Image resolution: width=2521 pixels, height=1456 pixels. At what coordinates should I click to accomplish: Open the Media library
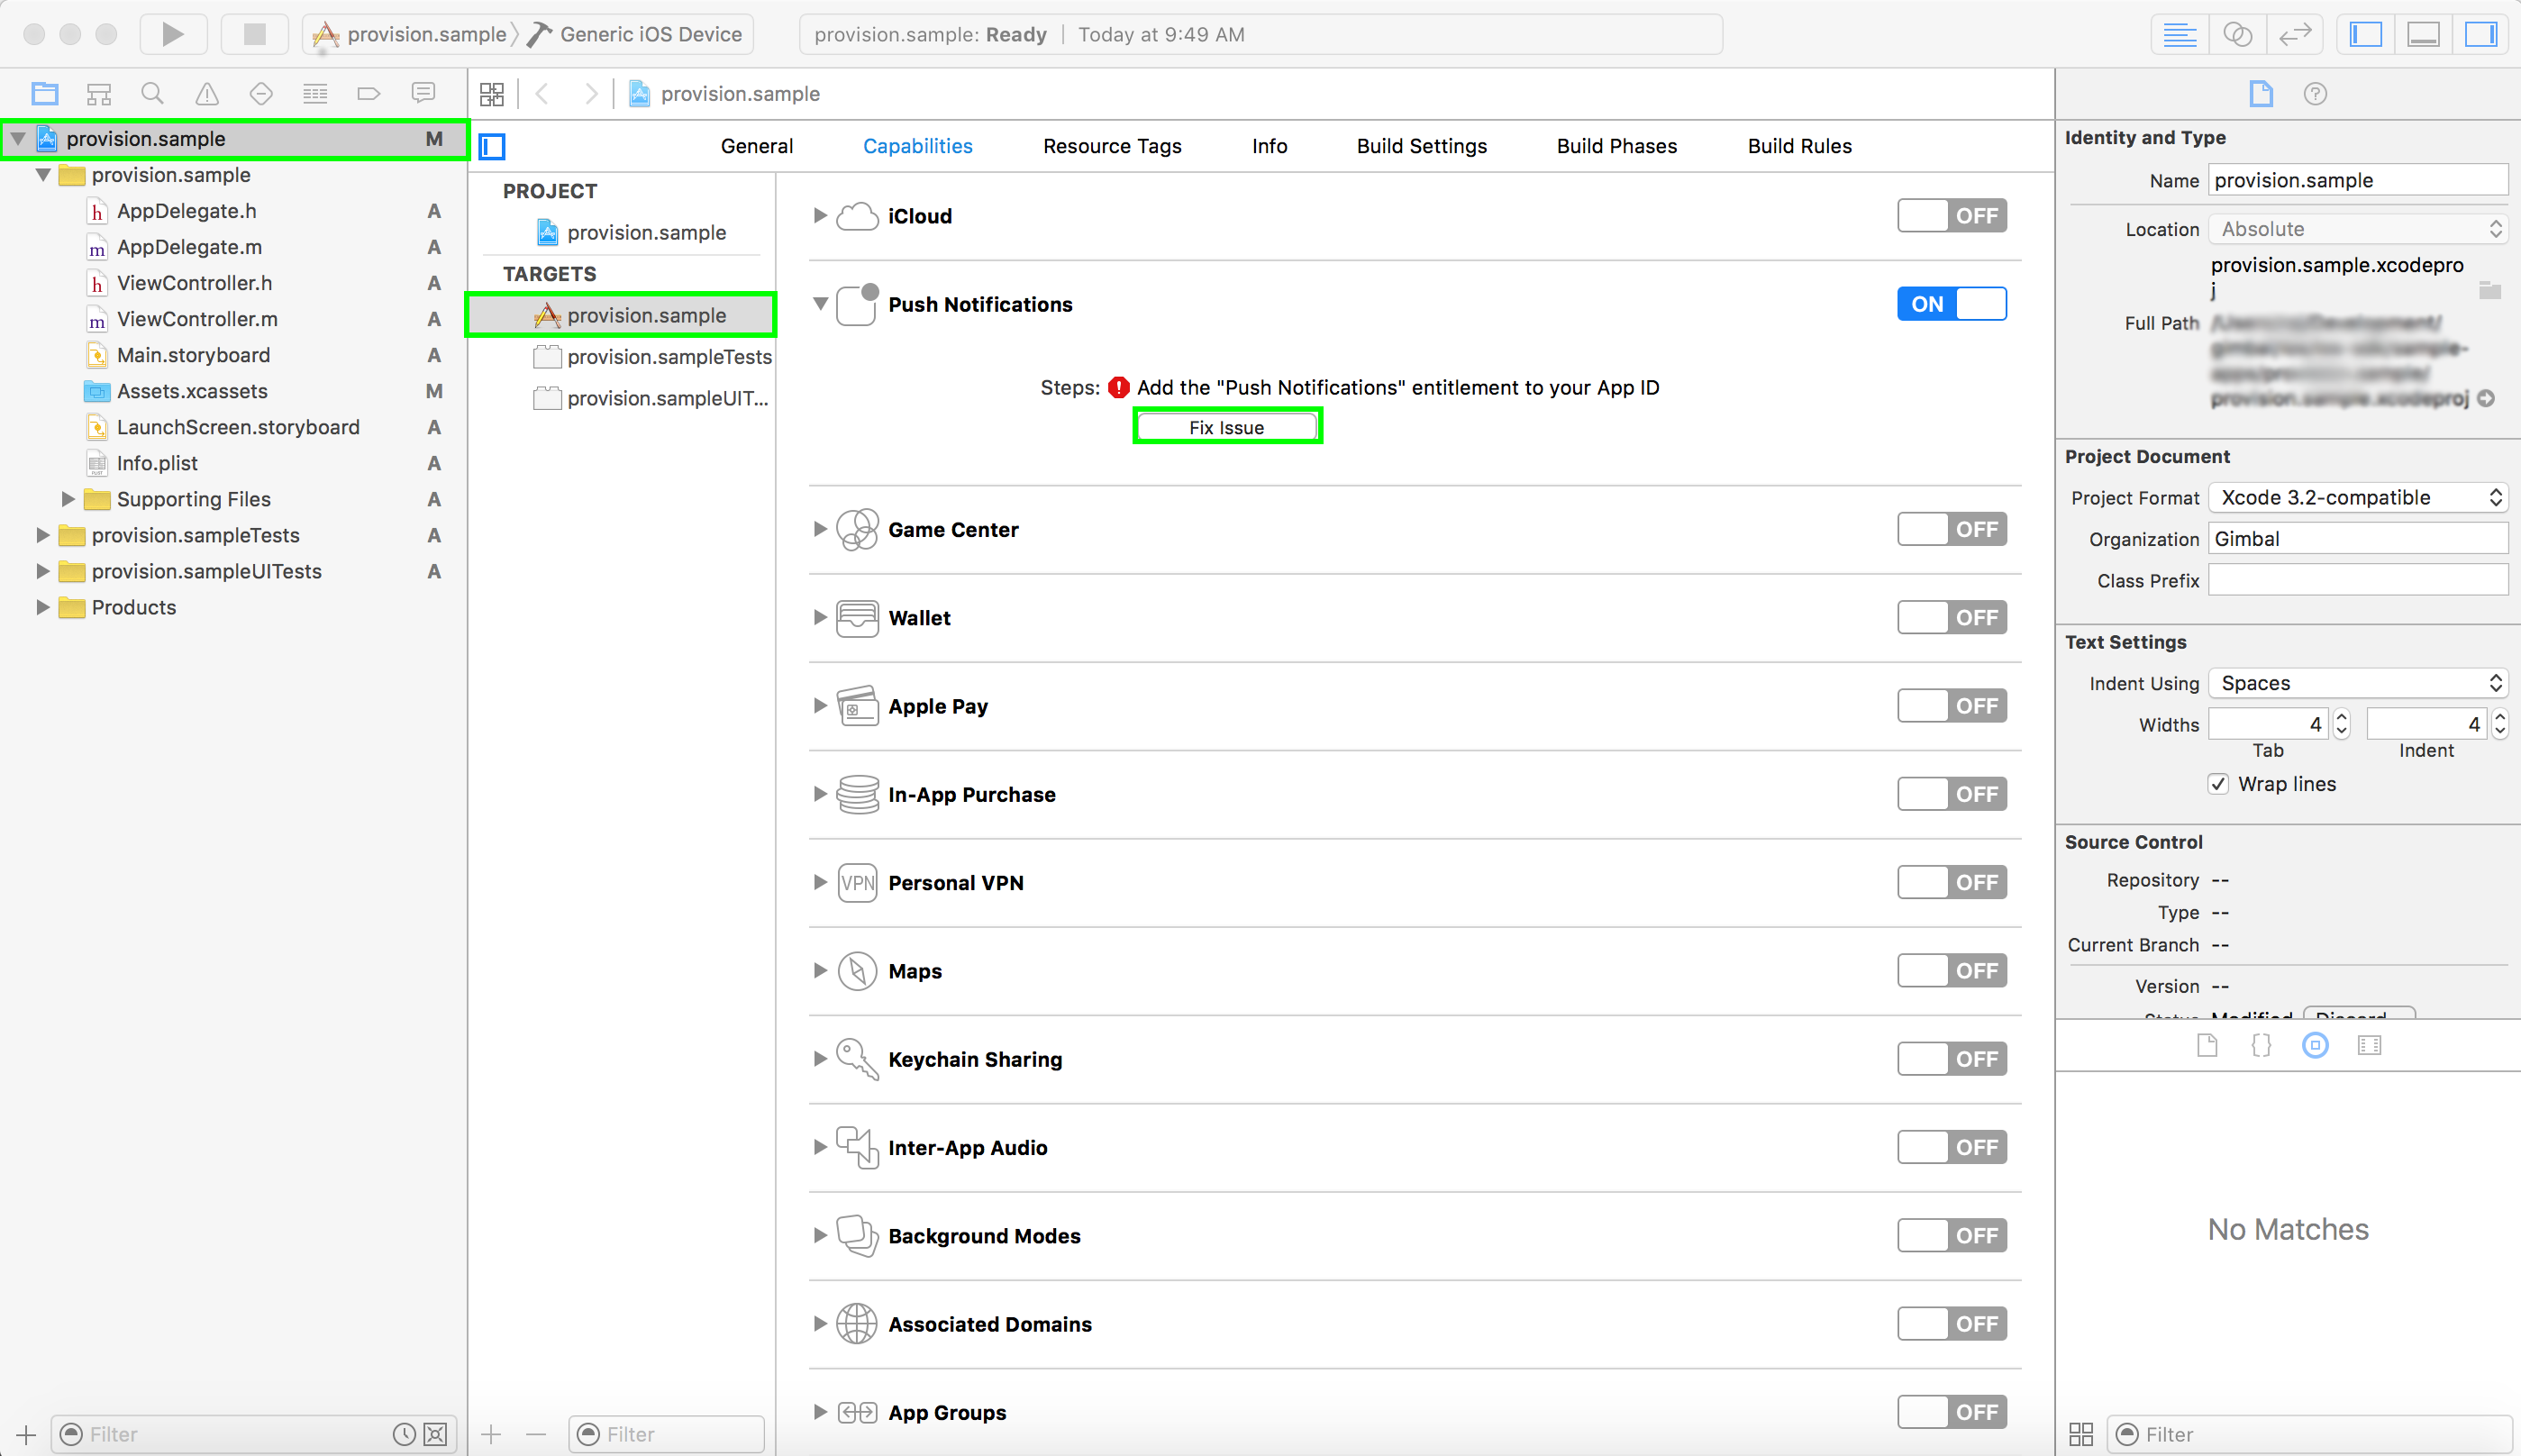point(2369,1045)
